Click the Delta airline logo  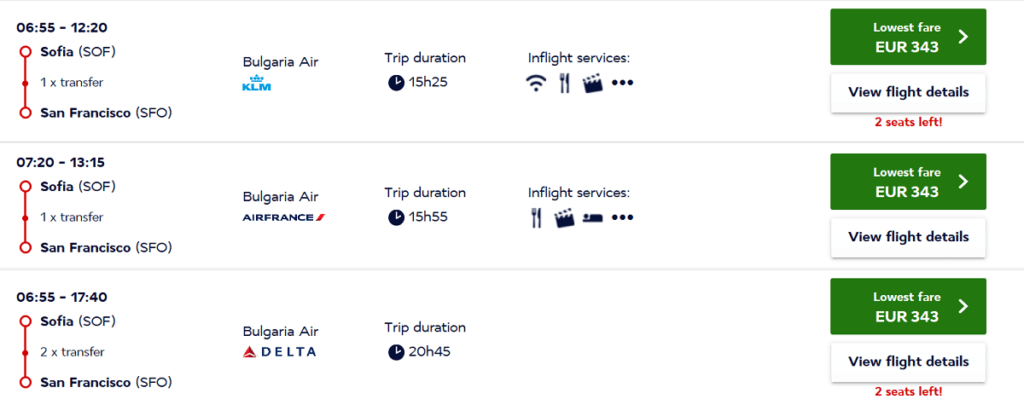click(x=279, y=352)
